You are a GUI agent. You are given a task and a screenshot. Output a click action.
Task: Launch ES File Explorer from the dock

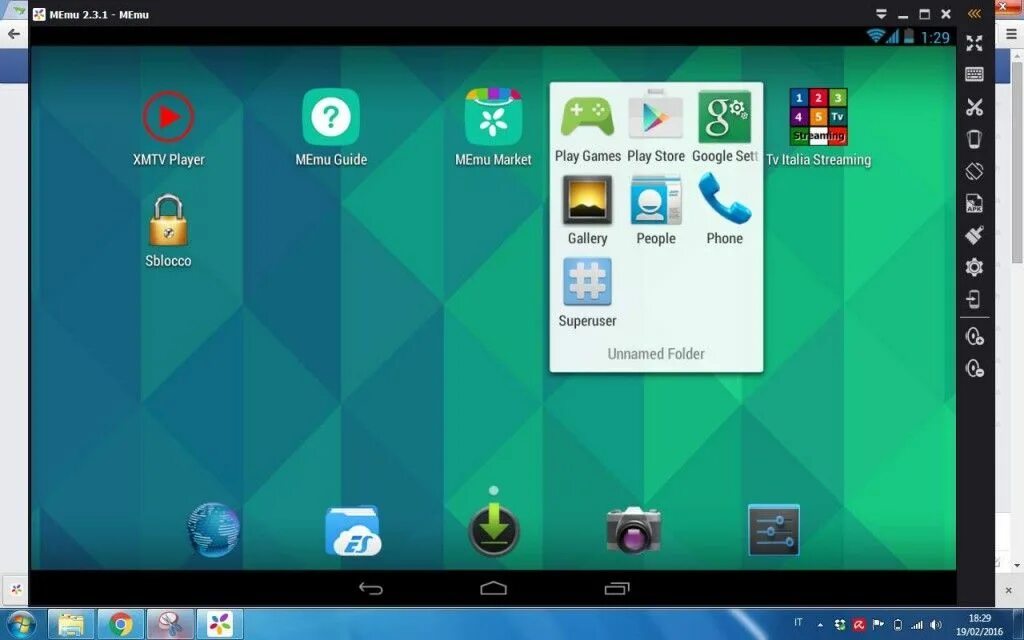pos(353,530)
